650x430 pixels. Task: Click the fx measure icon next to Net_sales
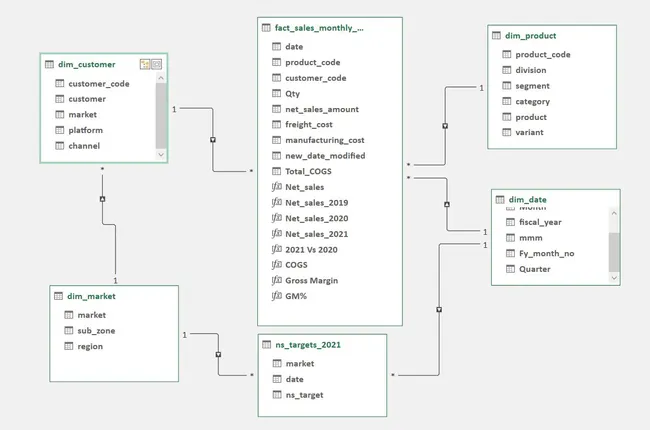[276, 187]
